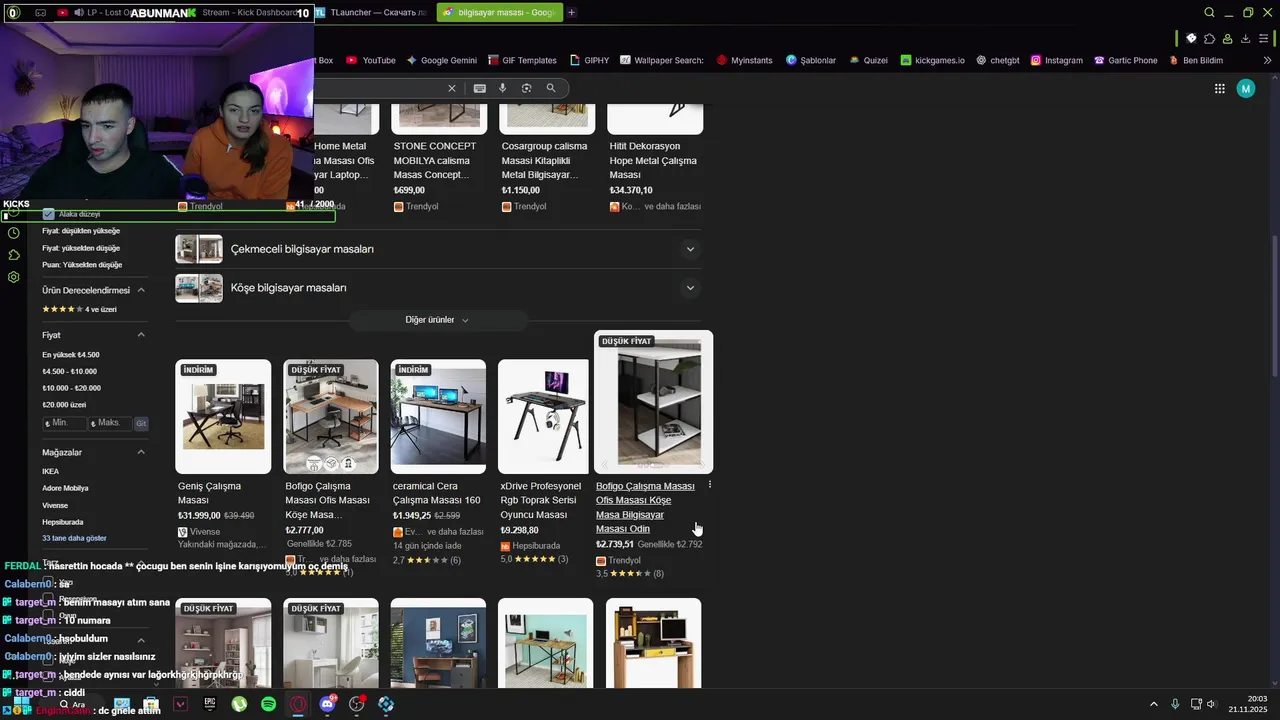Clear the Google search box
The width and height of the screenshot is (1280, 720).
point(452,88)
